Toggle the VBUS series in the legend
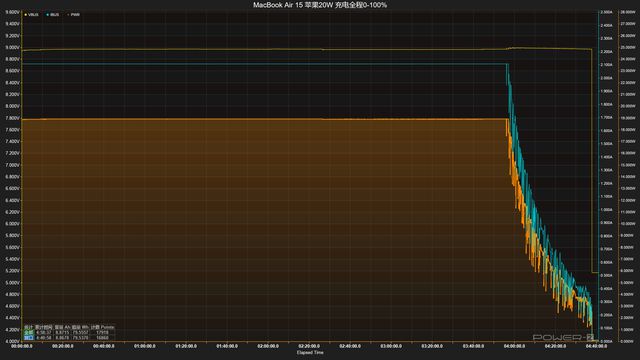 pos(31,15)
